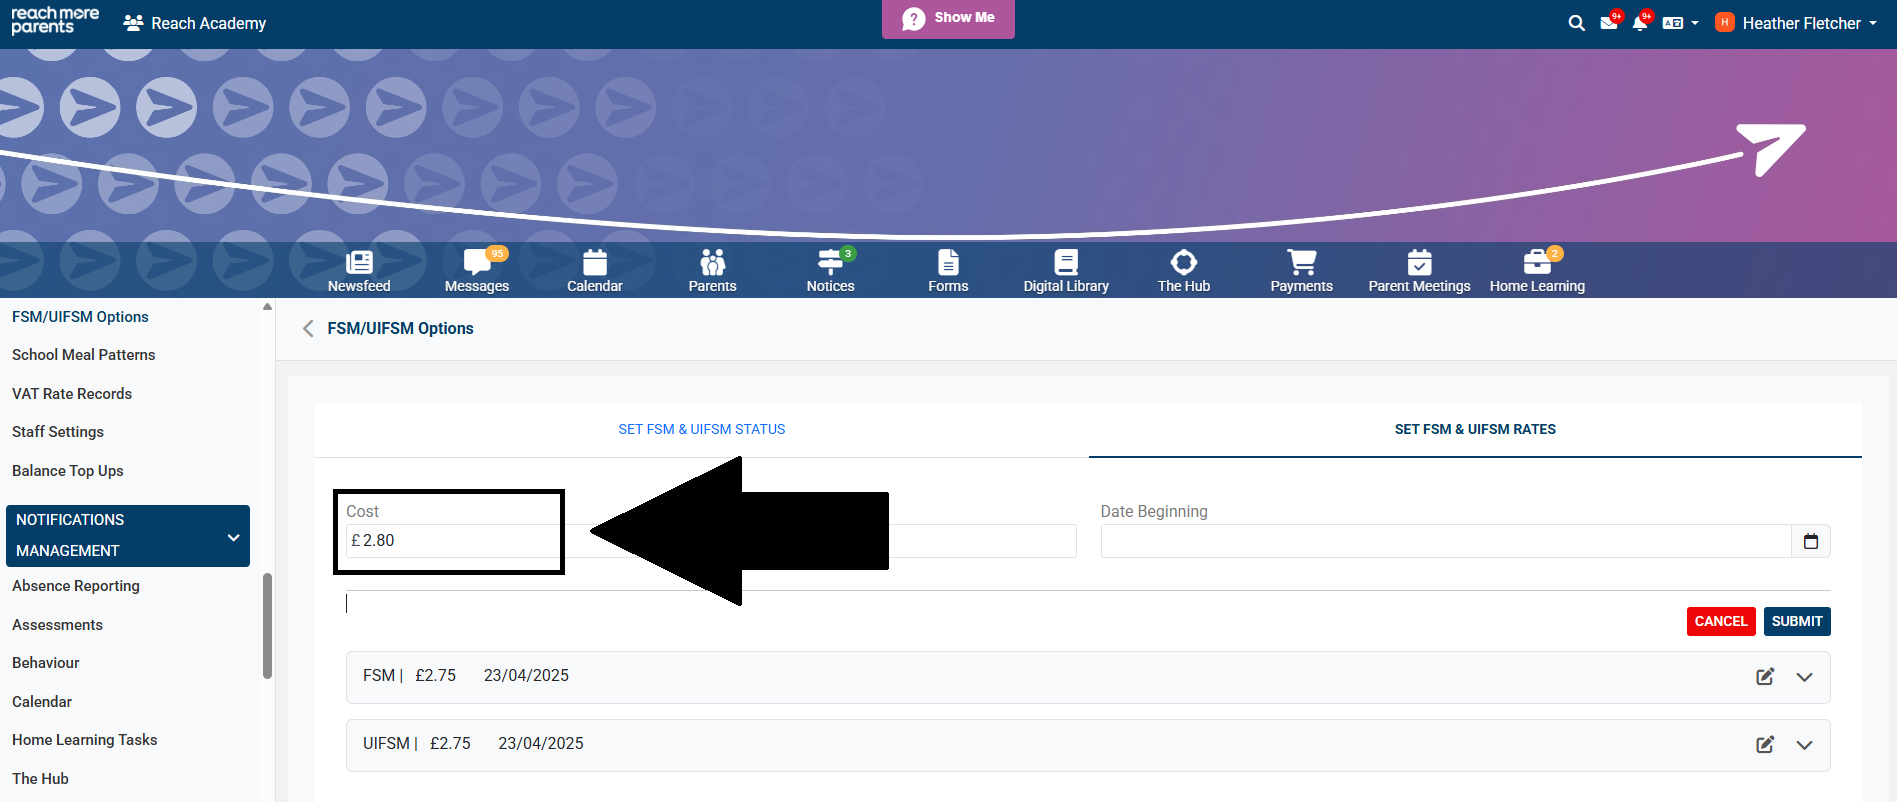Click the sidebar vertical scrollbar
This screenshot has width=1897, height=802.
pos(267,625)
